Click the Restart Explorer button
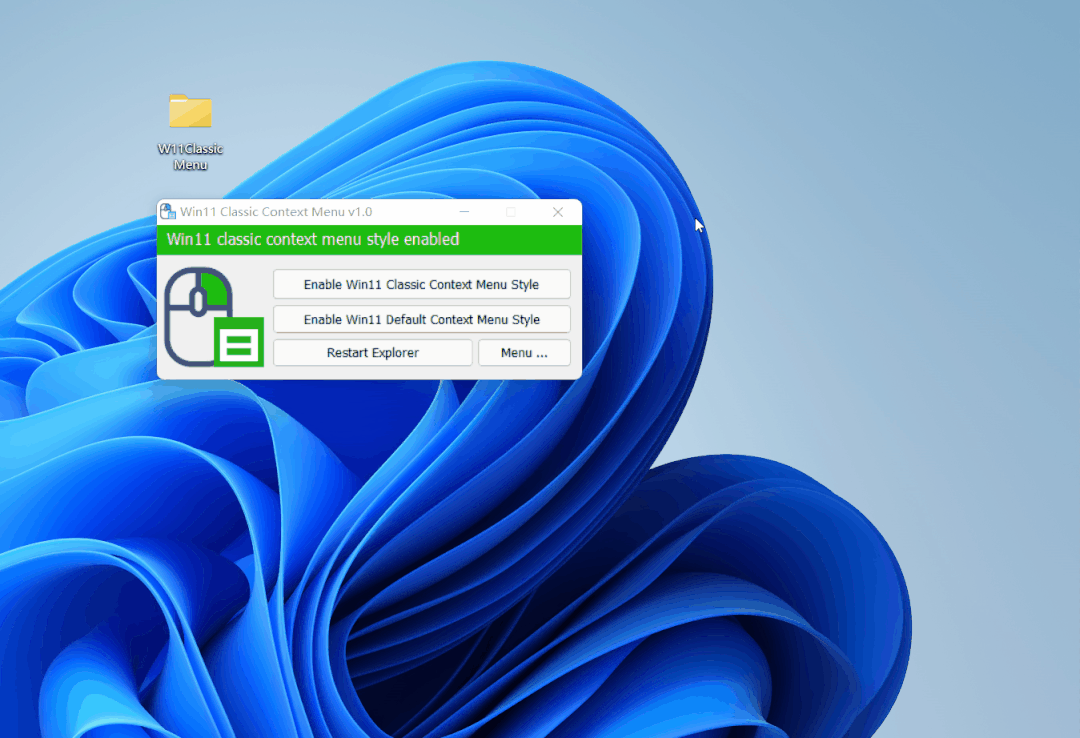1080x738 pixels. click(373, 353)
